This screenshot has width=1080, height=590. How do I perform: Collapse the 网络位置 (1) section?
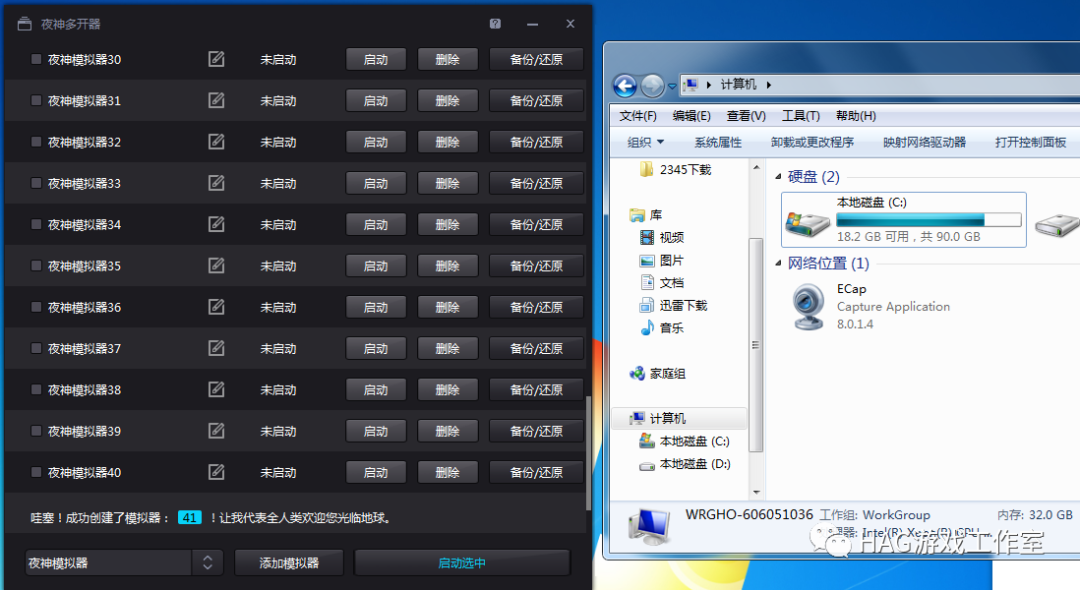click(x=779, y=263)
